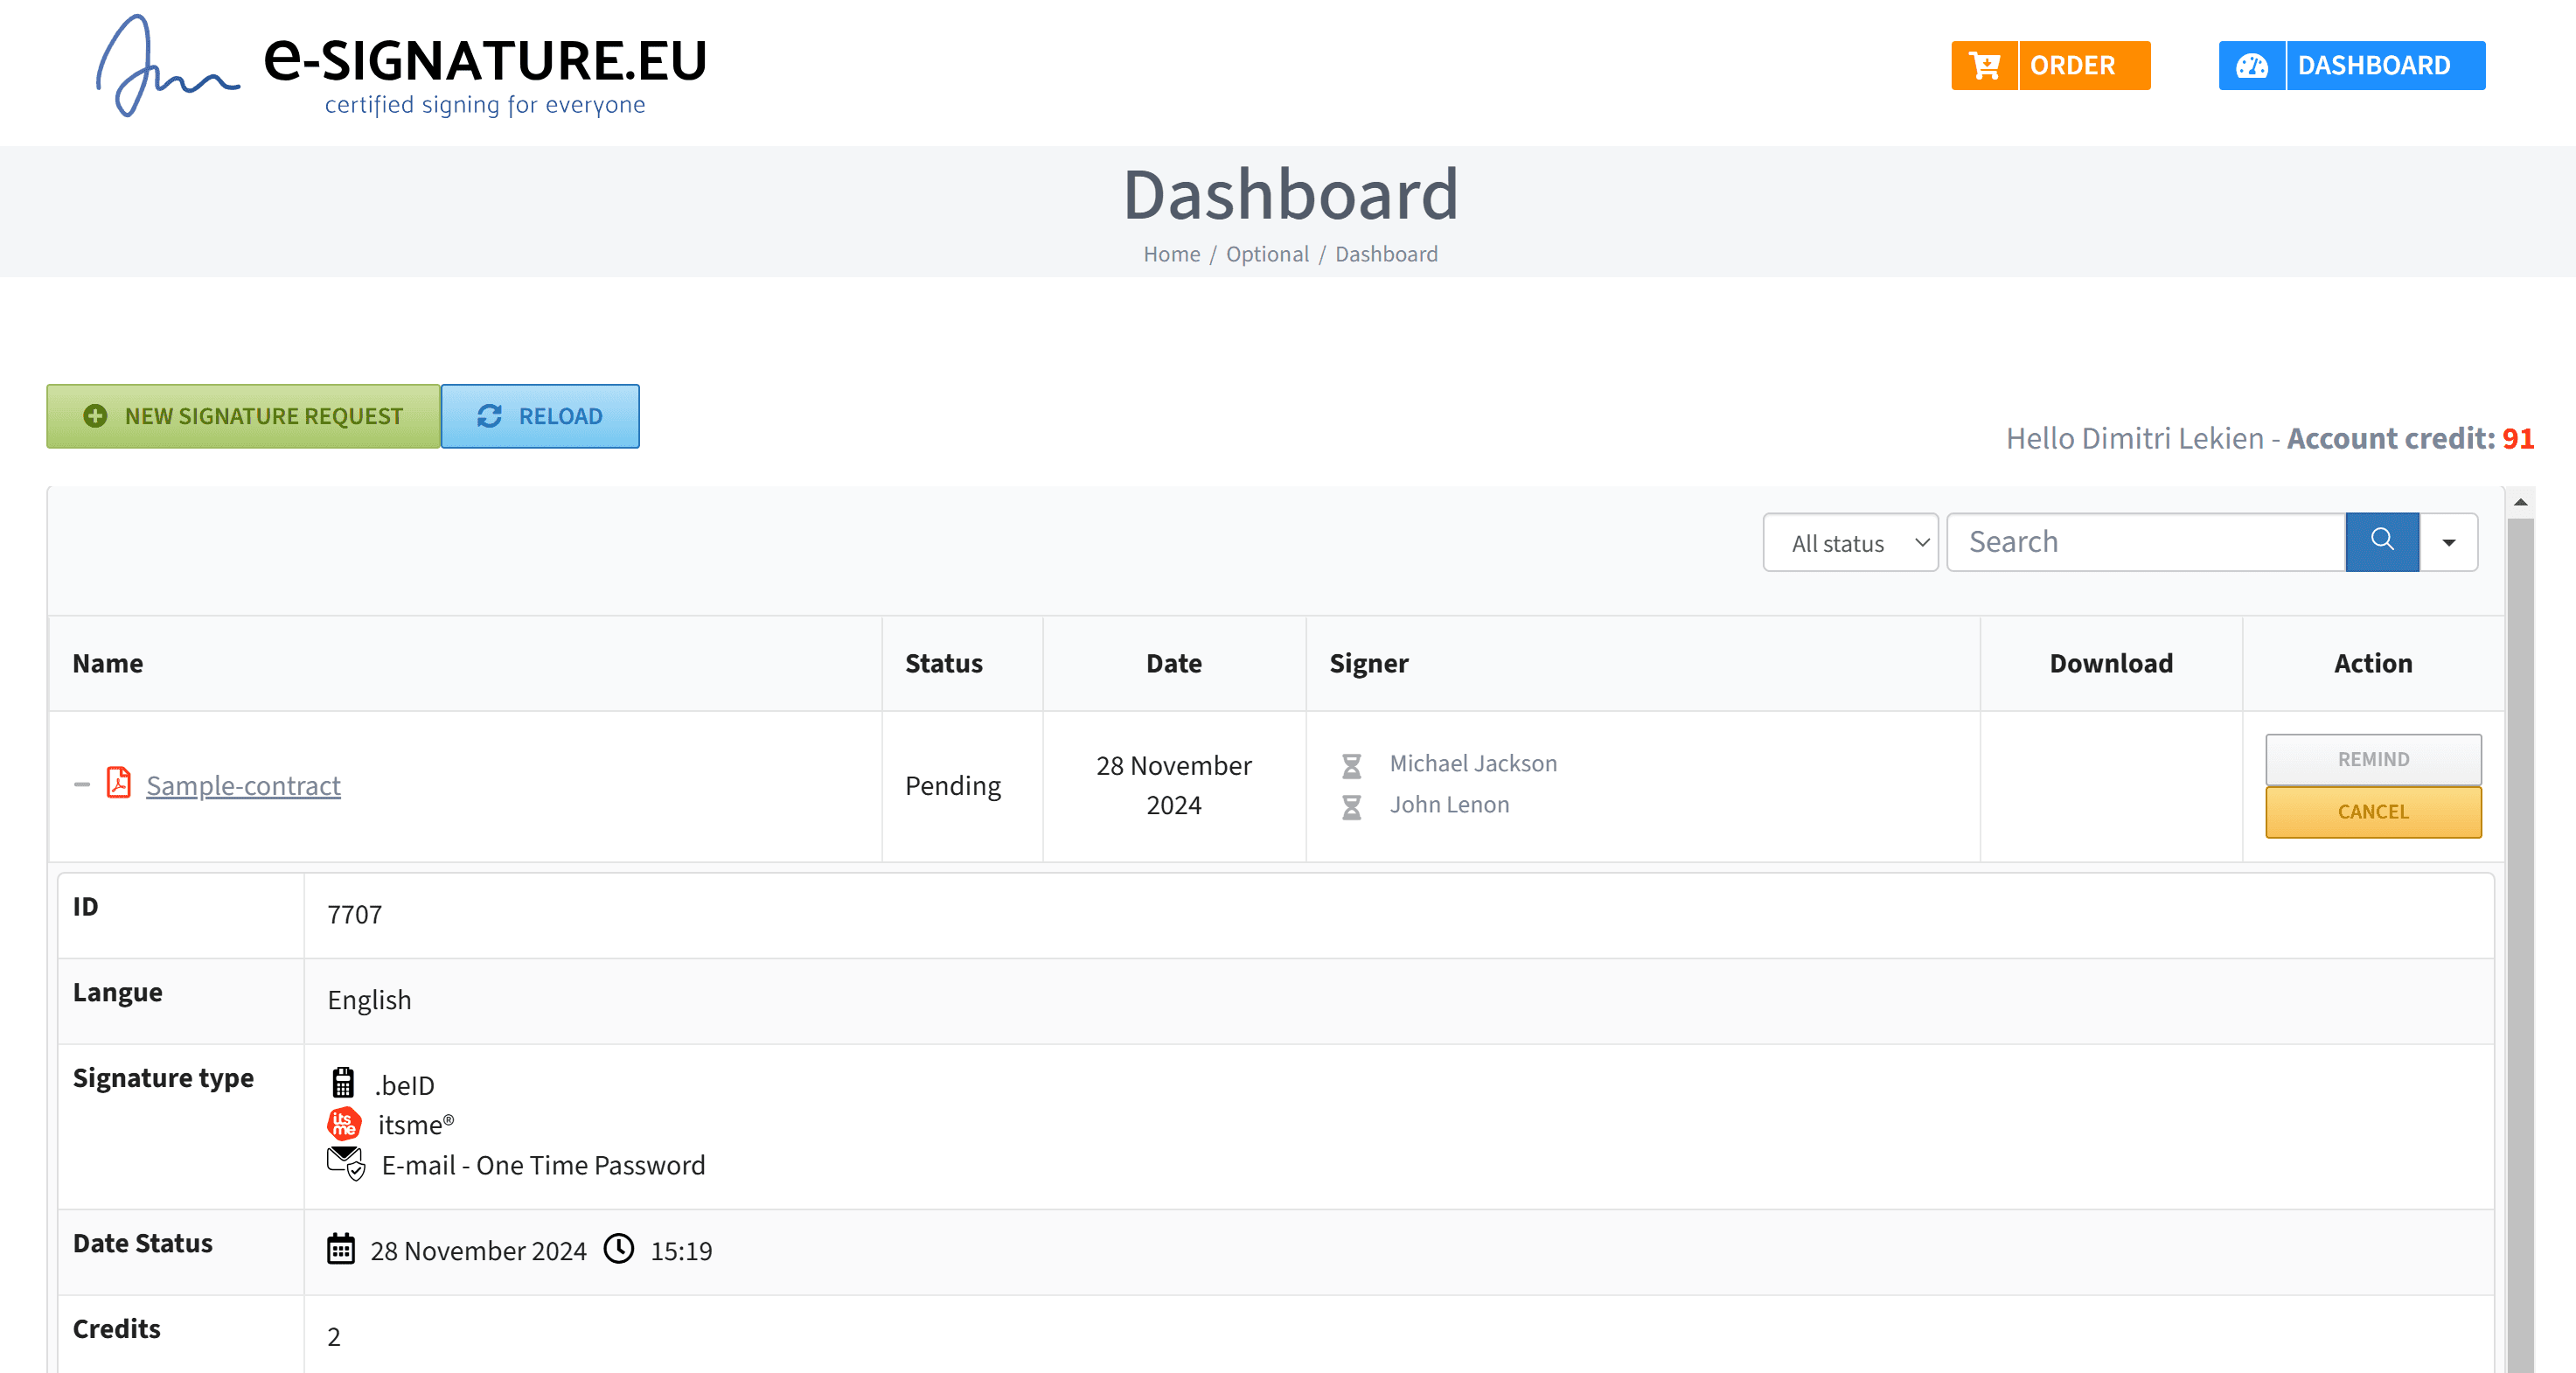Collapse the Sample-contract row details
Image resolution: width=2576 pixels, height=1373 pixels.
(82, 785)
